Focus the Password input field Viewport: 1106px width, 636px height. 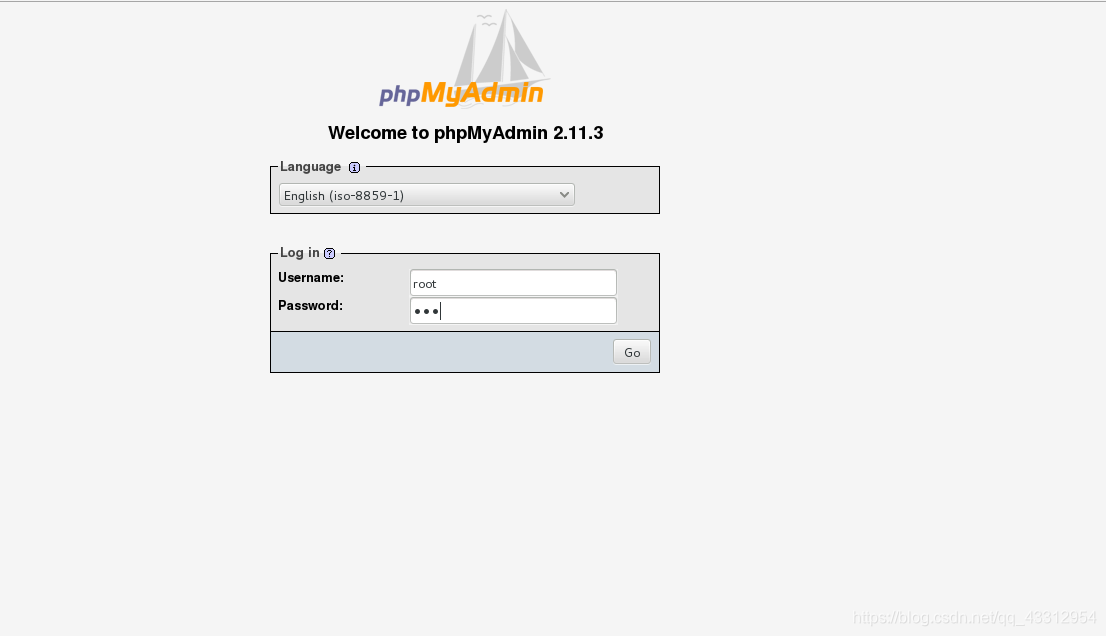[x=513, y=311]
